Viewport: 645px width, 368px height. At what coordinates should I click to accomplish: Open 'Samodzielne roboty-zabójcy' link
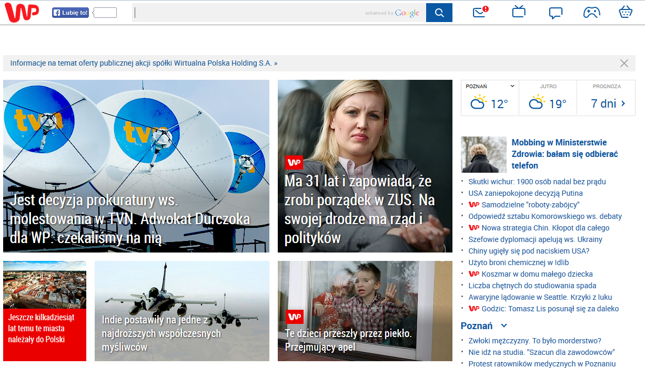(x=530, y=204)
